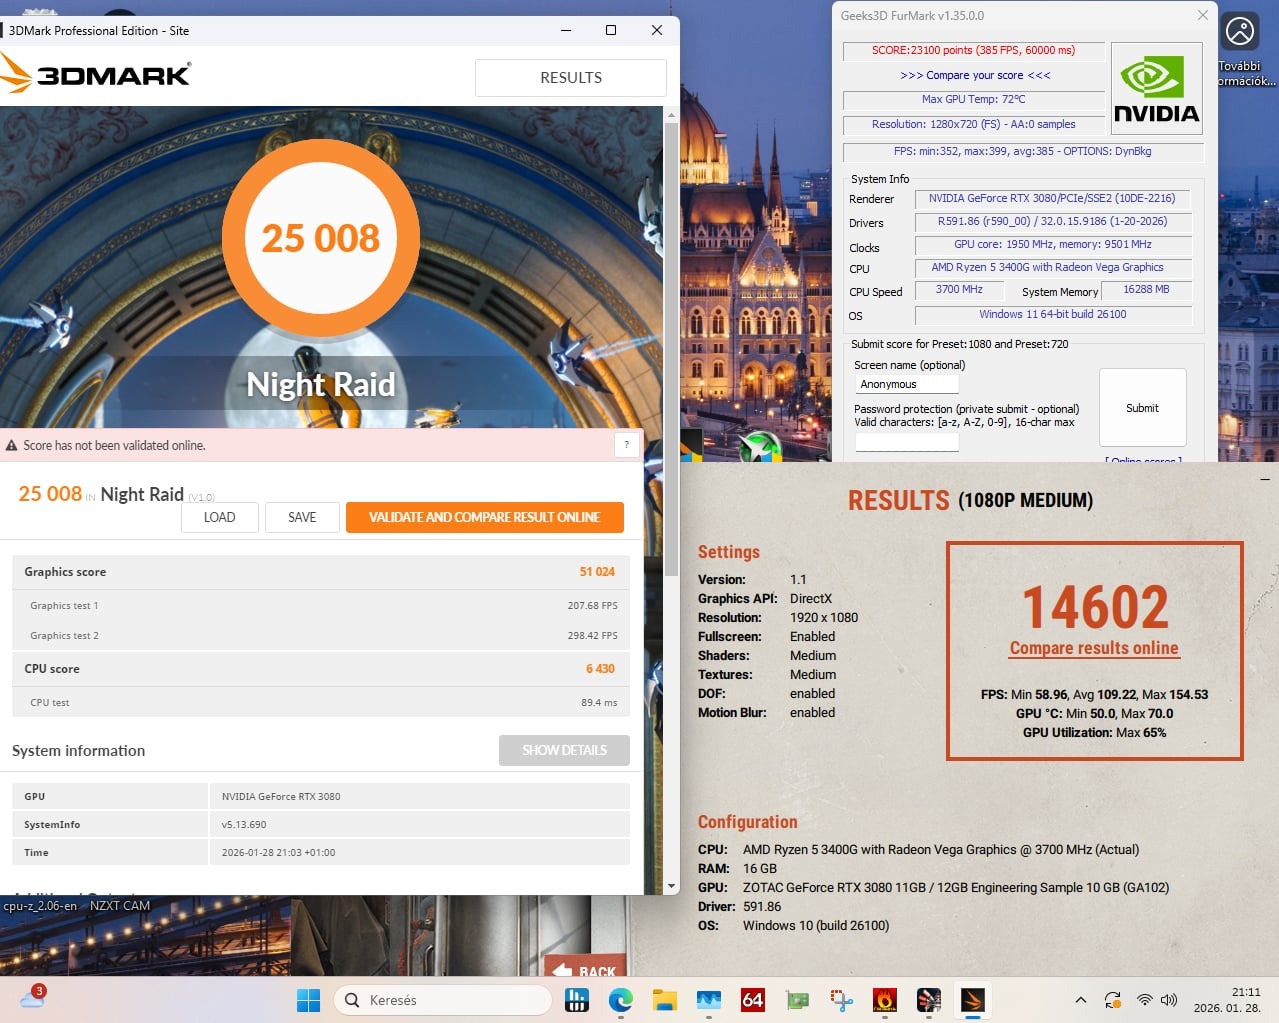
Task: Open the AIDA64 taskbar icon
Action: click(x=753, y=1000)
